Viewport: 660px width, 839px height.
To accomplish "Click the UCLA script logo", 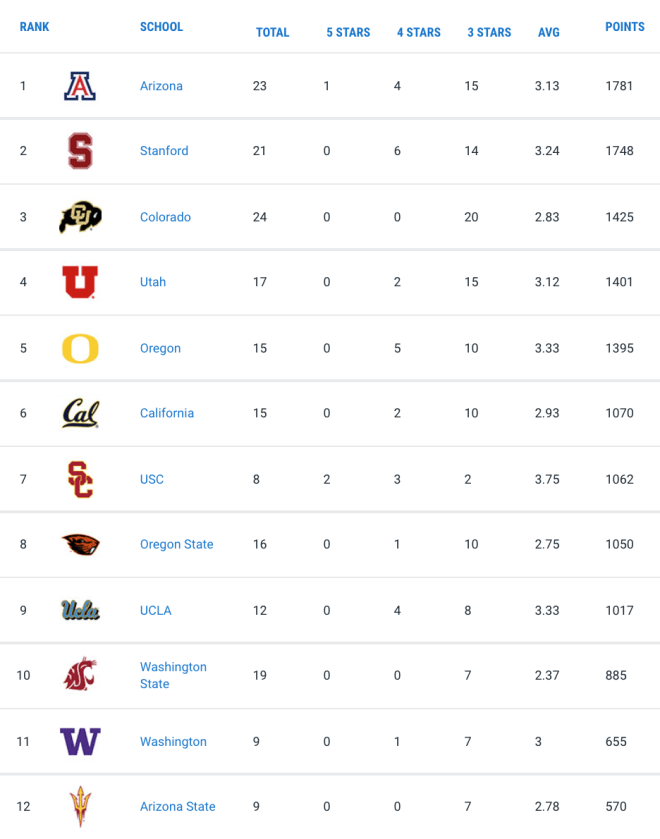I will click(x=80, y=610).
